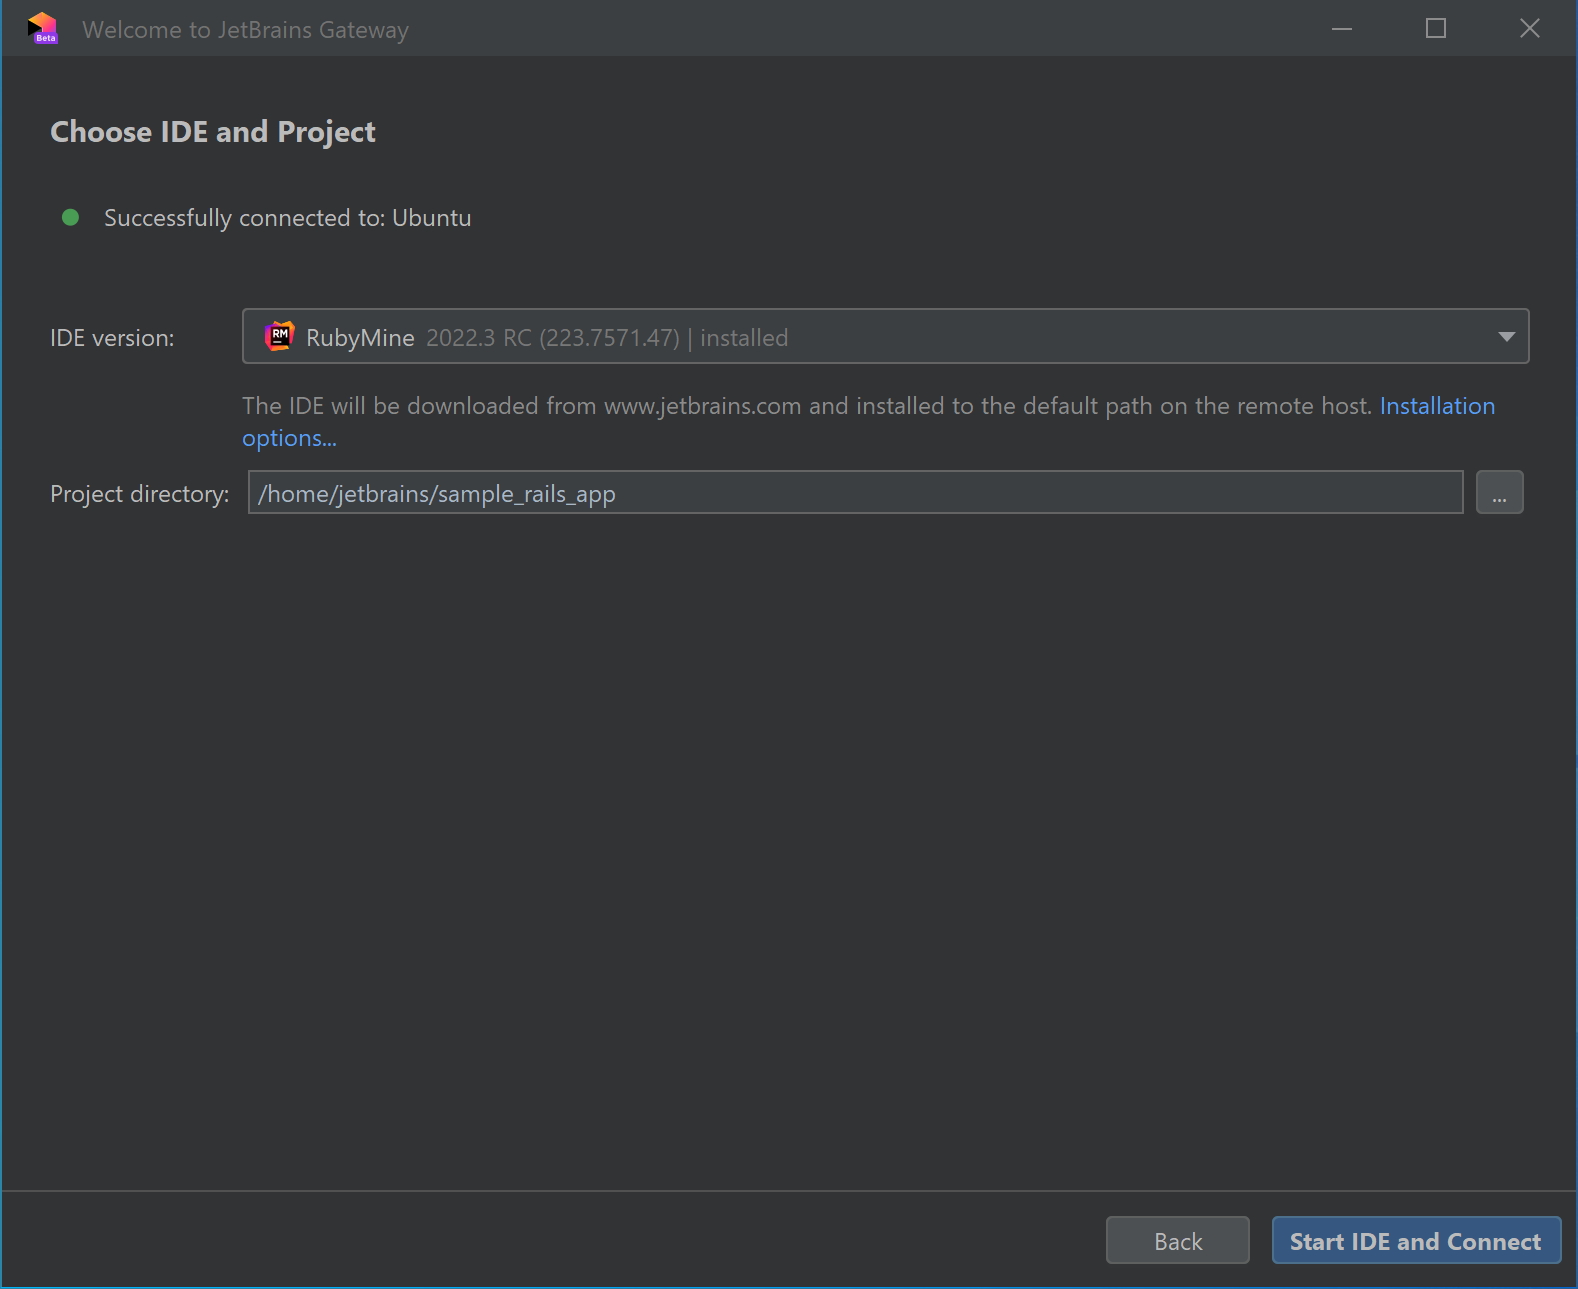1578x1289 pixels.
Task: Expand the IDE version dropdown arrow
Action: [1506, 337]
